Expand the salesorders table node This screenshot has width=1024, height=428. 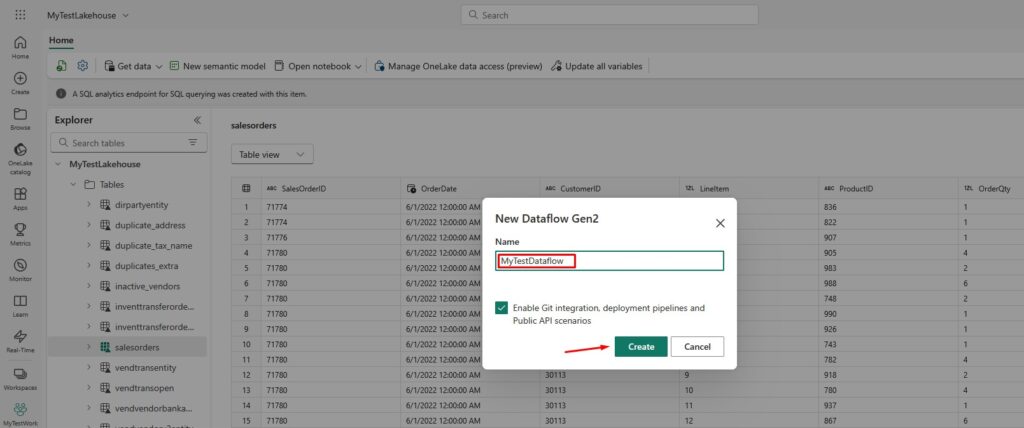[89, 348]
